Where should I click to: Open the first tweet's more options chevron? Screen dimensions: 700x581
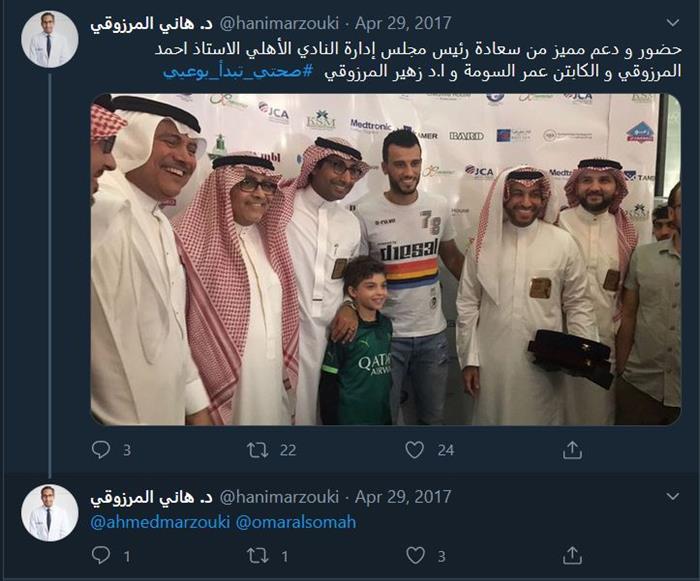672,22
